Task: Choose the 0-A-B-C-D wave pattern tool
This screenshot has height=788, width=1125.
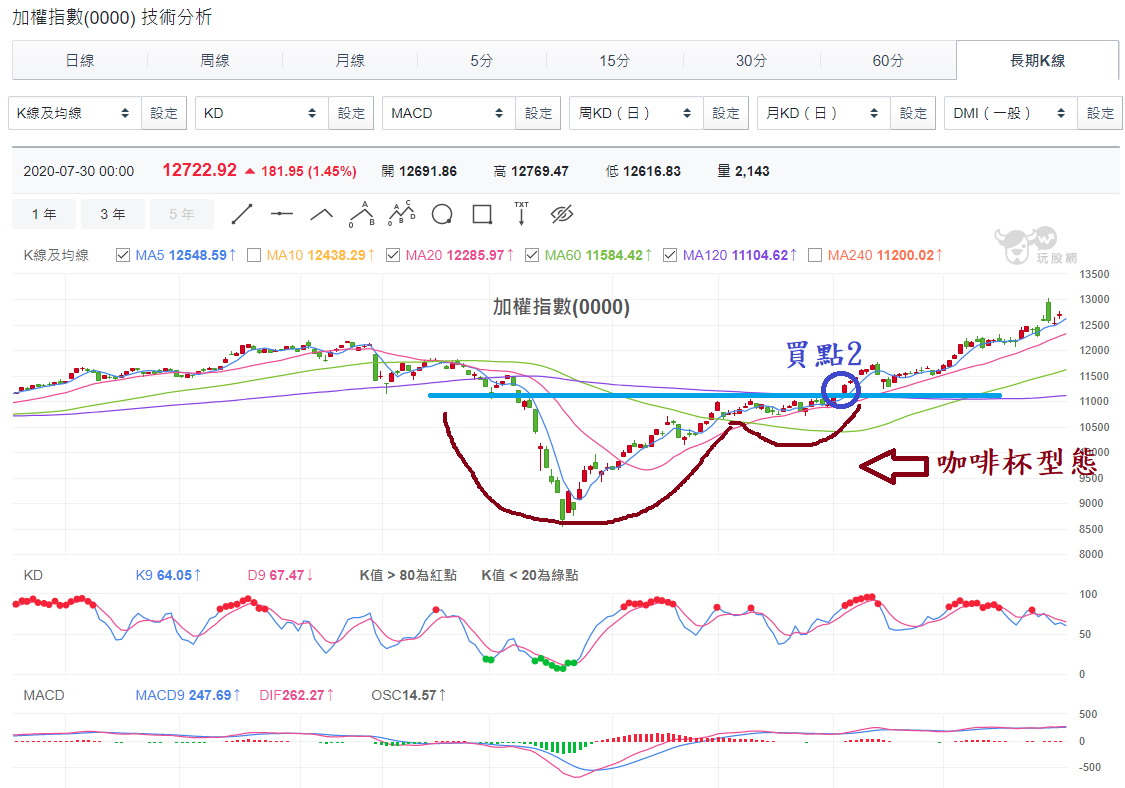Action: [x=402, y=214]
